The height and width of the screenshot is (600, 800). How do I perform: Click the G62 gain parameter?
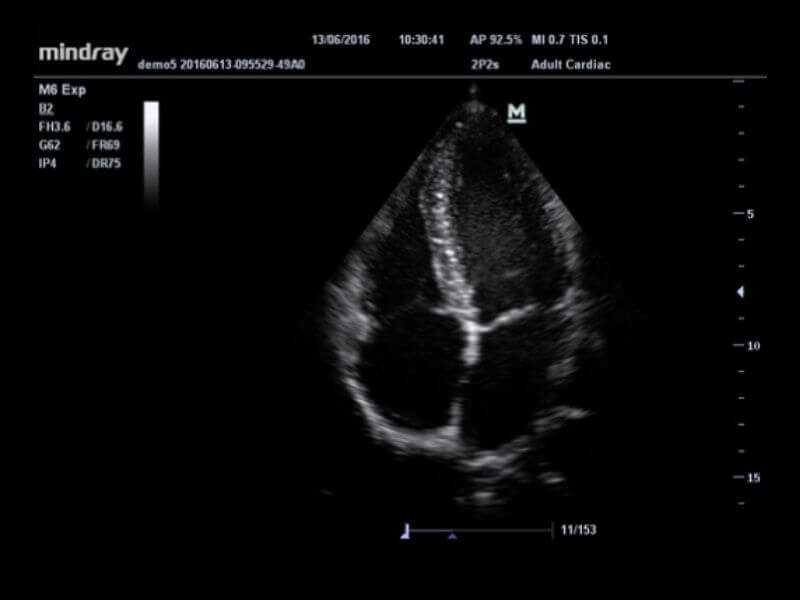[50, 145]
